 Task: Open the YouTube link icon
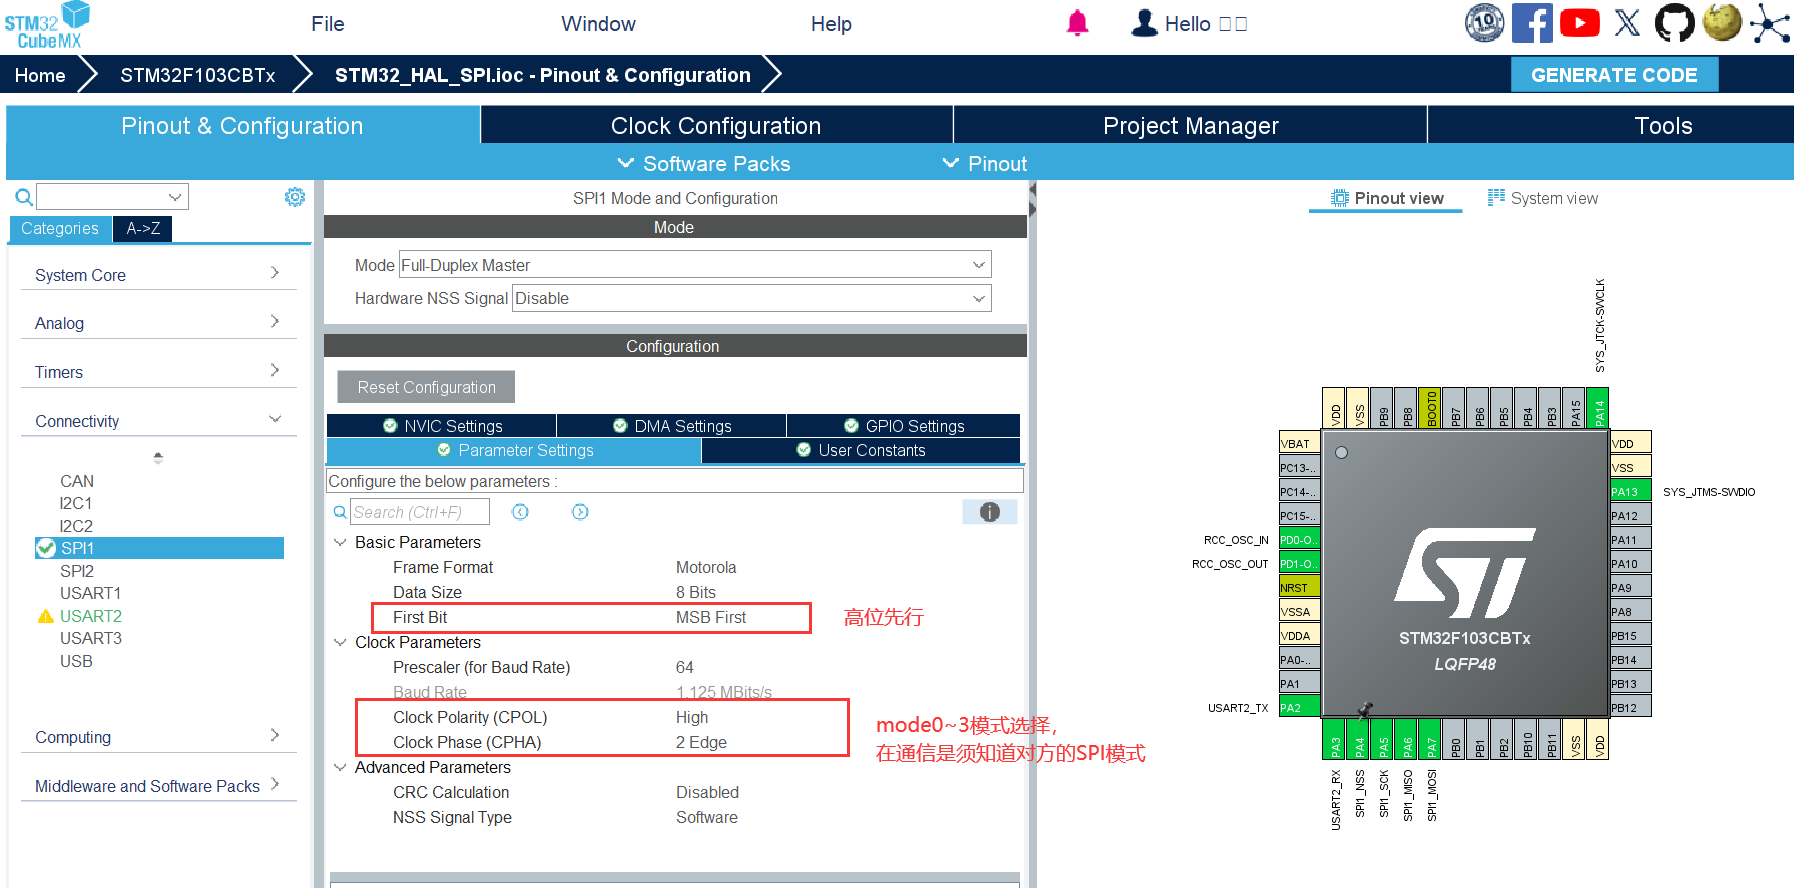1580,23
